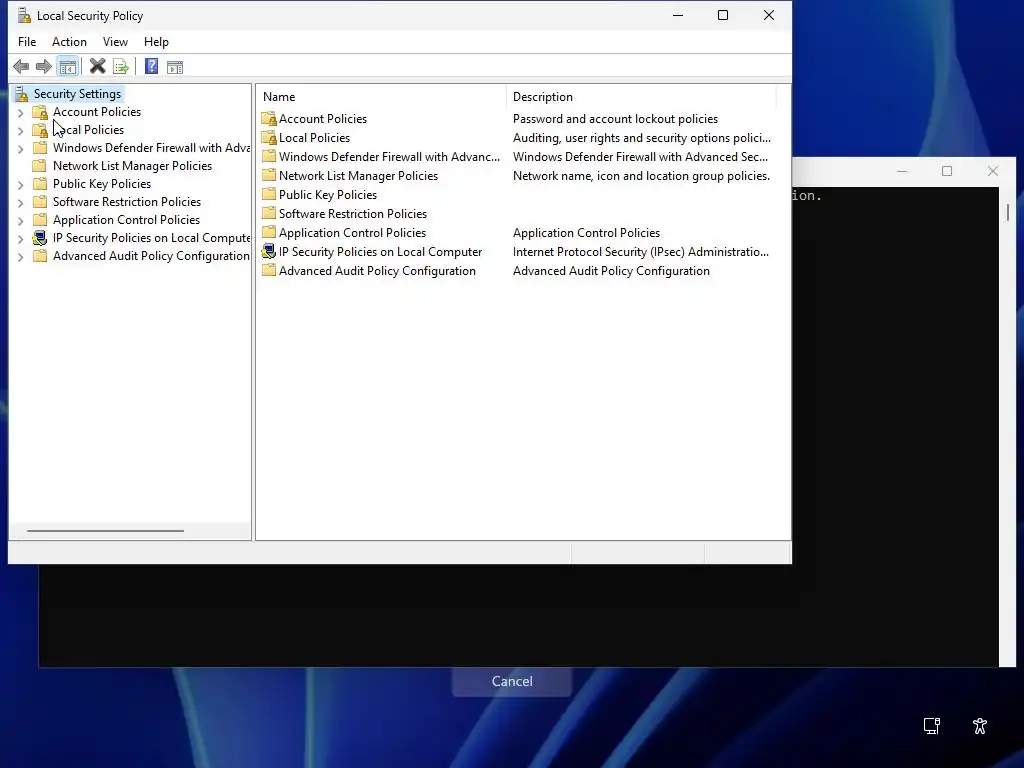This screenshot has height=768, width=1024.
Task: Click the IP Security Policies icon in list pane
Action: (269, 251)
